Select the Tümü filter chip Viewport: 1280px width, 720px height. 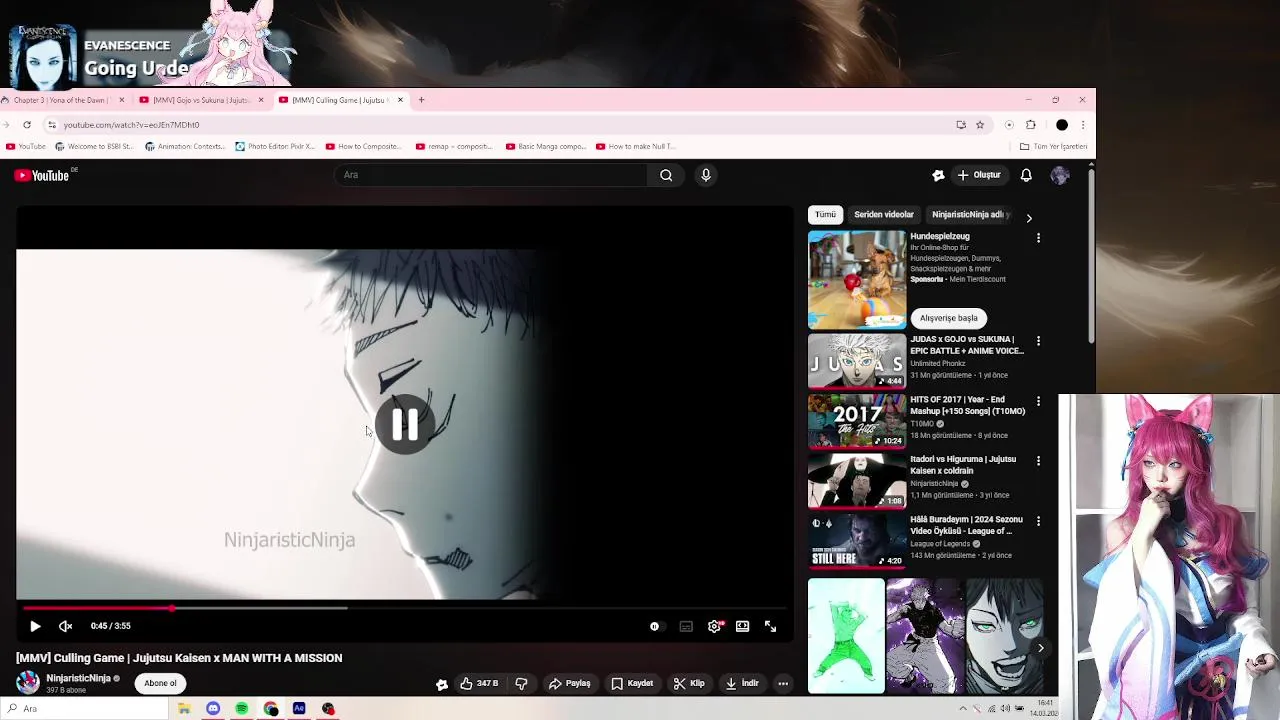825,215
